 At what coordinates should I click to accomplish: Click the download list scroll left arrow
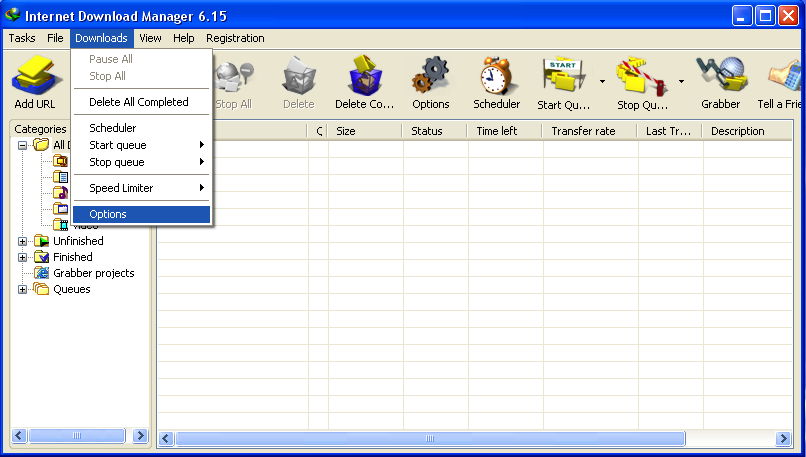(166, 438)
